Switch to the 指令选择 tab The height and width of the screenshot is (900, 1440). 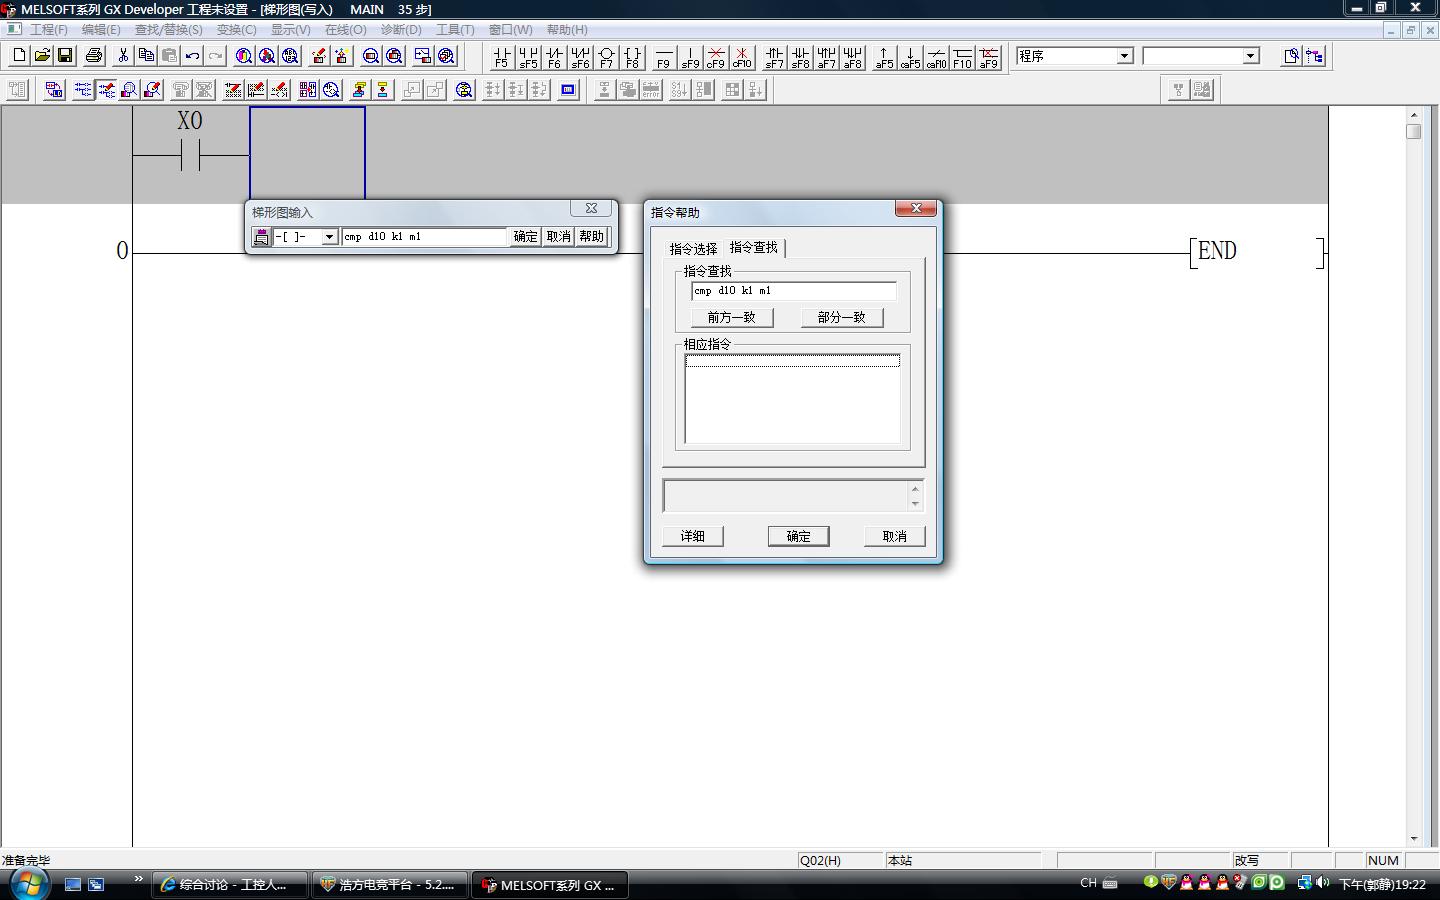pos(693,249)
